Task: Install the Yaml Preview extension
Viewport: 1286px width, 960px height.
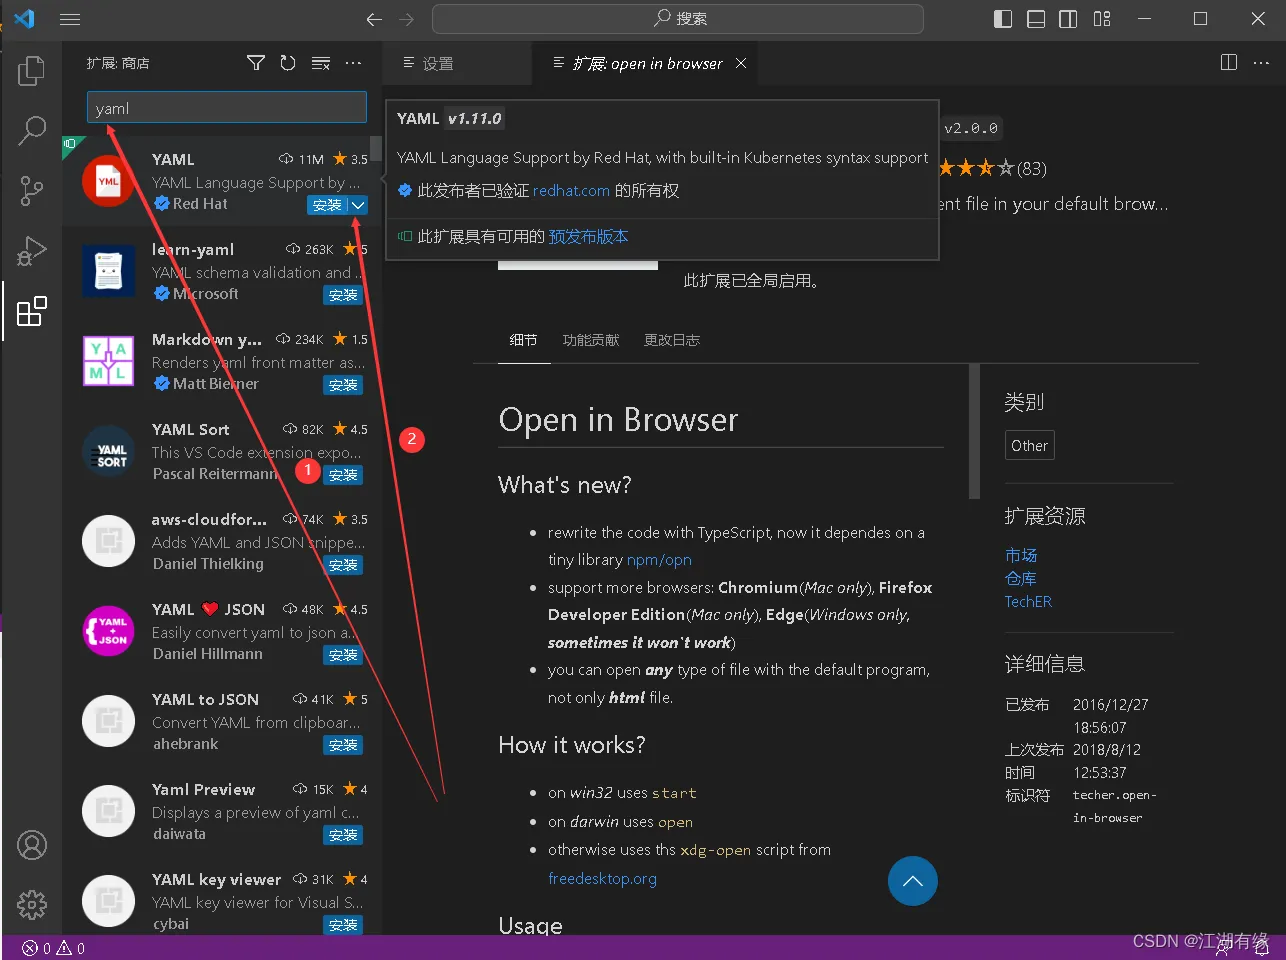Action: point(343,835)
